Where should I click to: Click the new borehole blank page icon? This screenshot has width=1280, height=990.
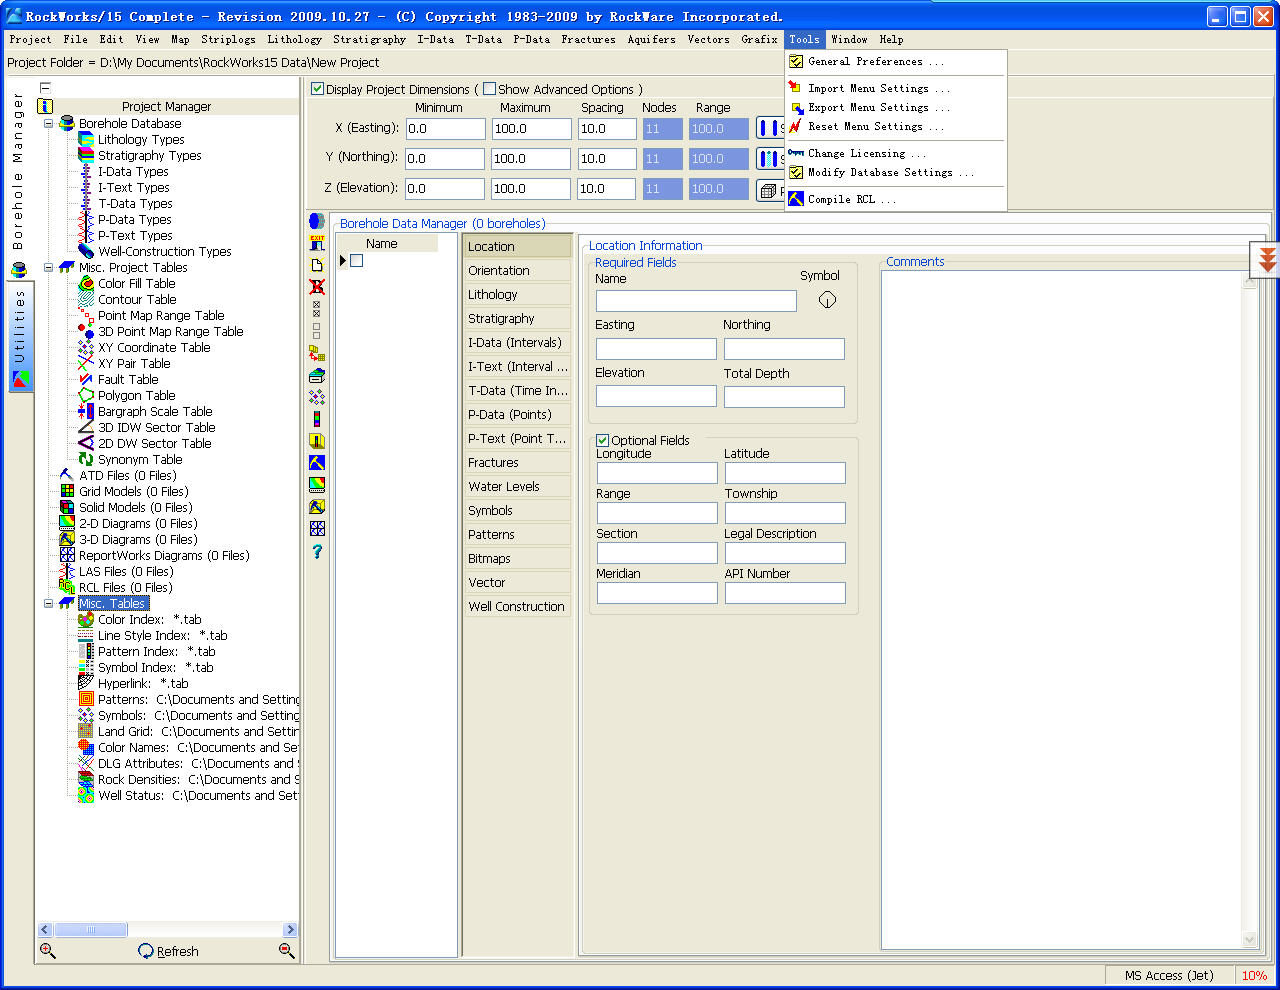pyautogui.click(x=317, y=265)
